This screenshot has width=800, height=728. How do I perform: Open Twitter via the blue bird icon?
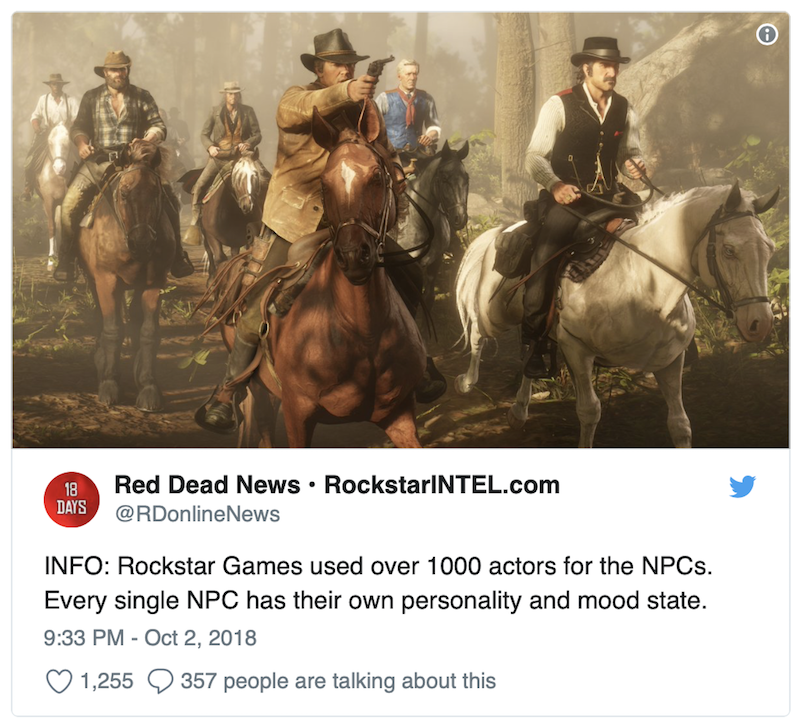pyautogui.click(x=742, y=486)
